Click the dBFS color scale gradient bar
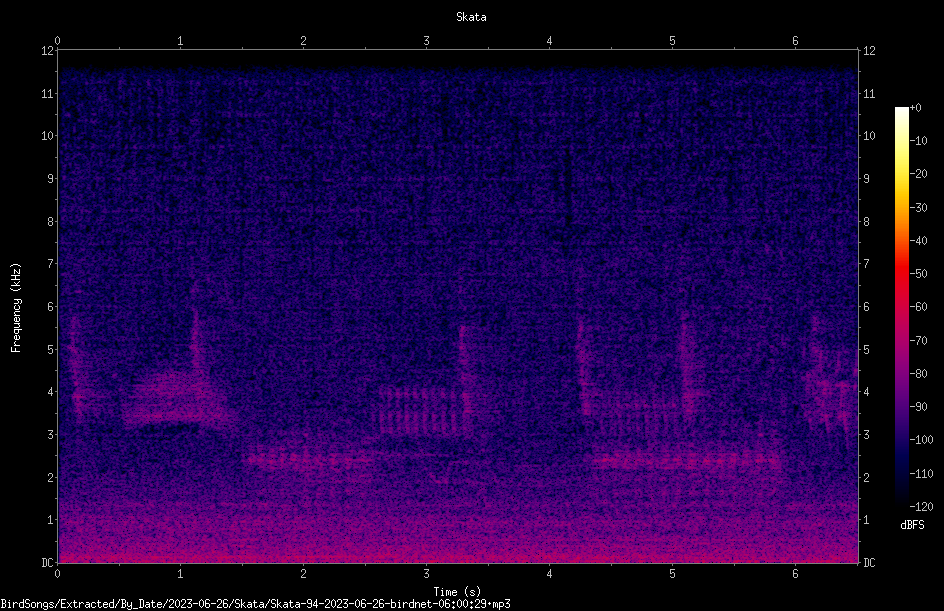This screenshot has height=611, width=944. click(x=901, y=306)
